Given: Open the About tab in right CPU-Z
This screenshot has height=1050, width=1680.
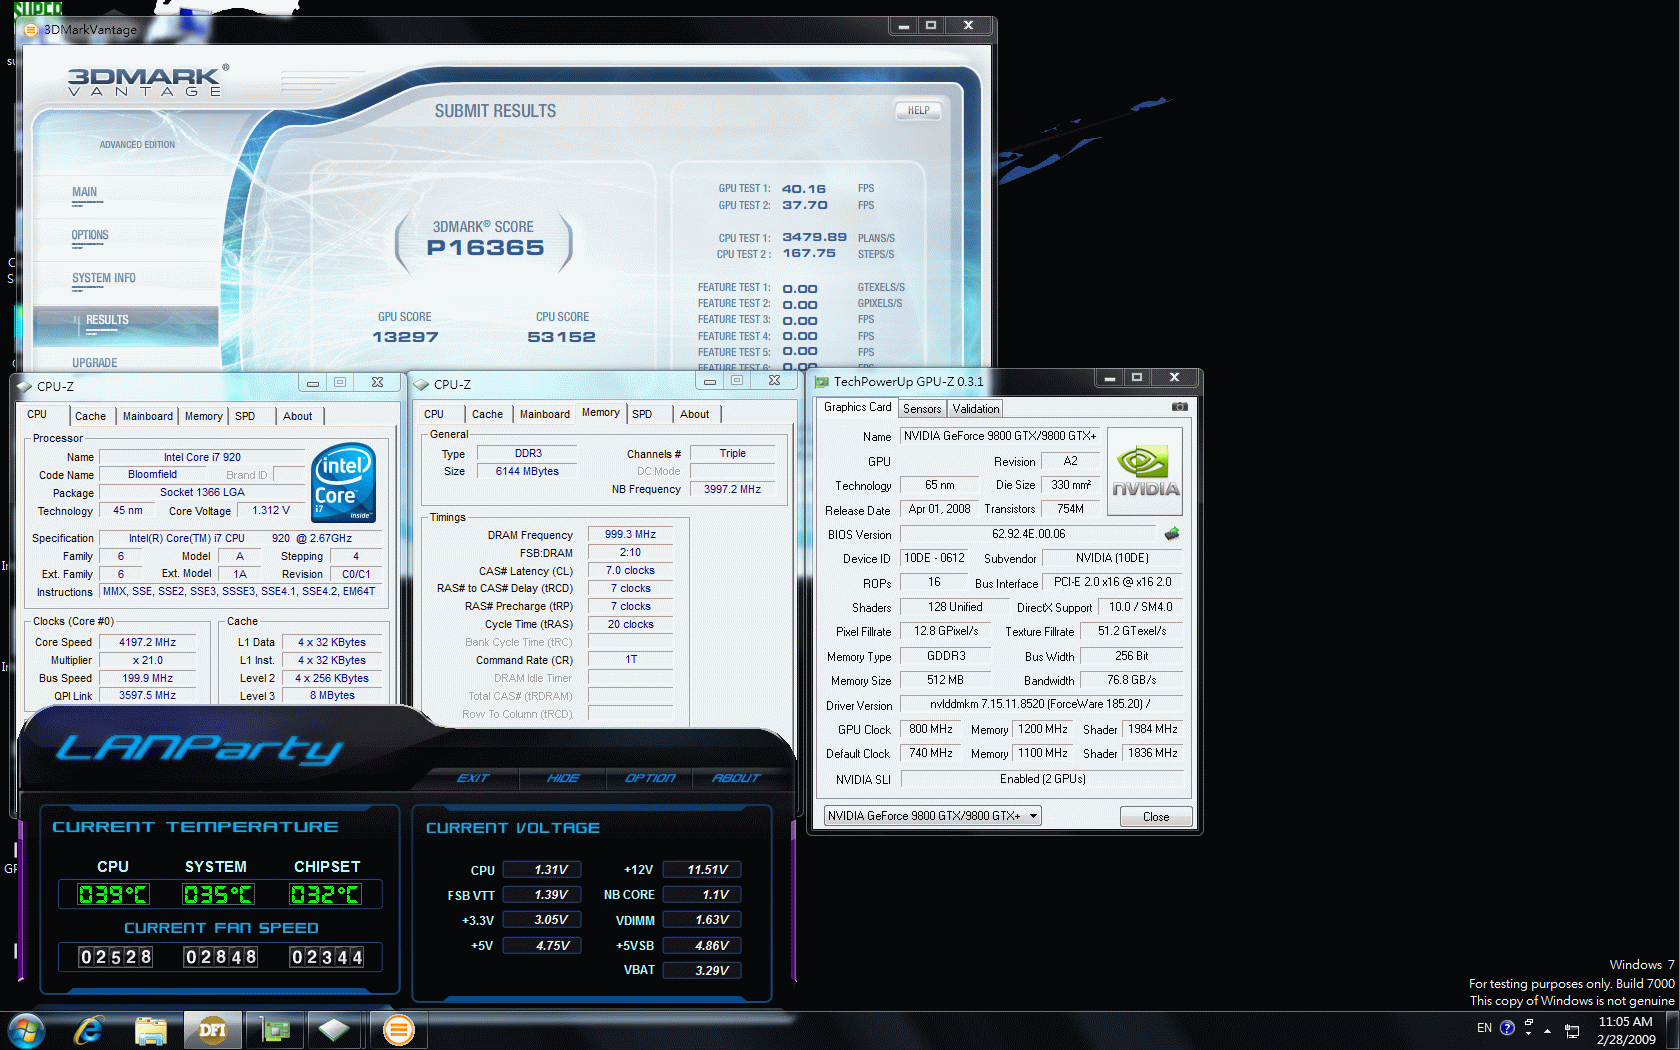Looking at the screenshot, I should coord(695,414).
